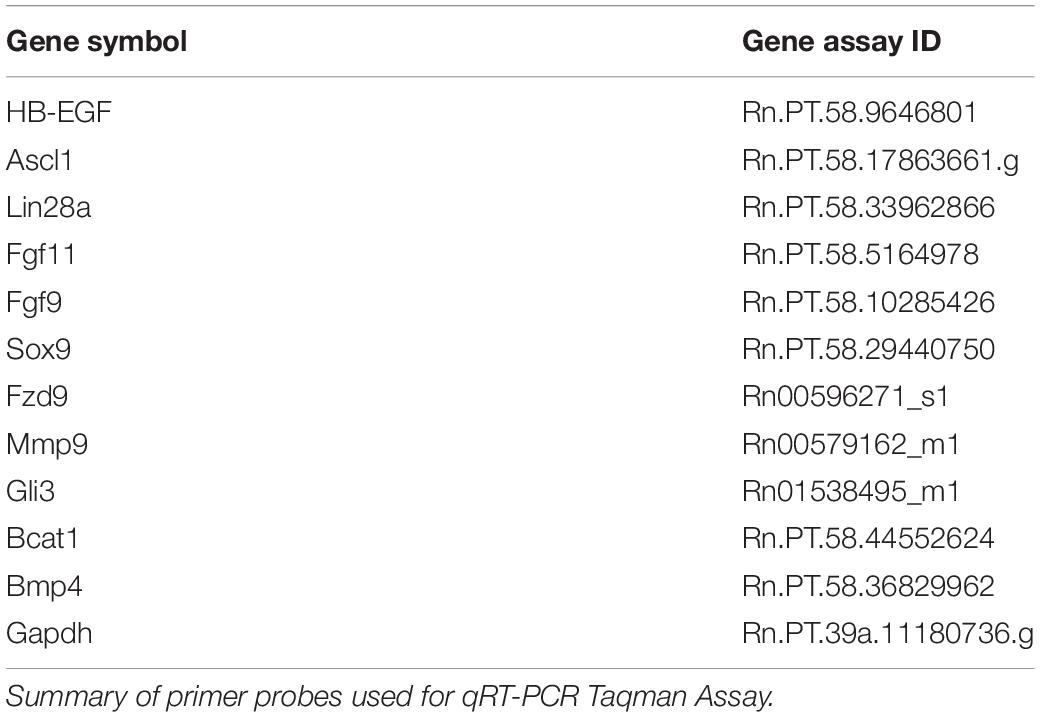1040x717 pixels.
Task: Select the Lin28a gene symbol cell
Action: [x=48, y=208]
